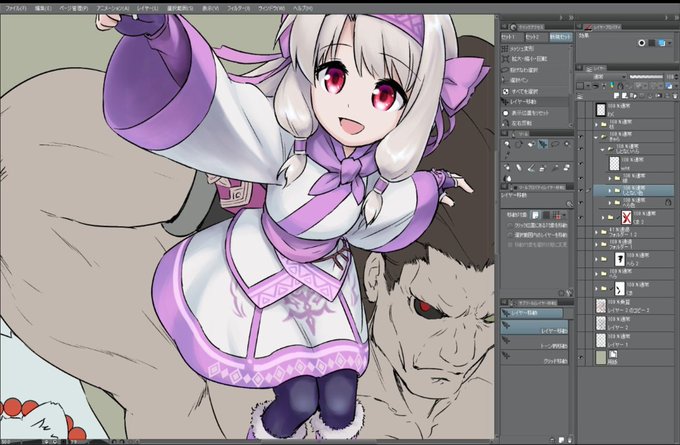Screen dimensions: 680x445
Task: Select the magnifier zoom tool icon
Action: [507, 144]
